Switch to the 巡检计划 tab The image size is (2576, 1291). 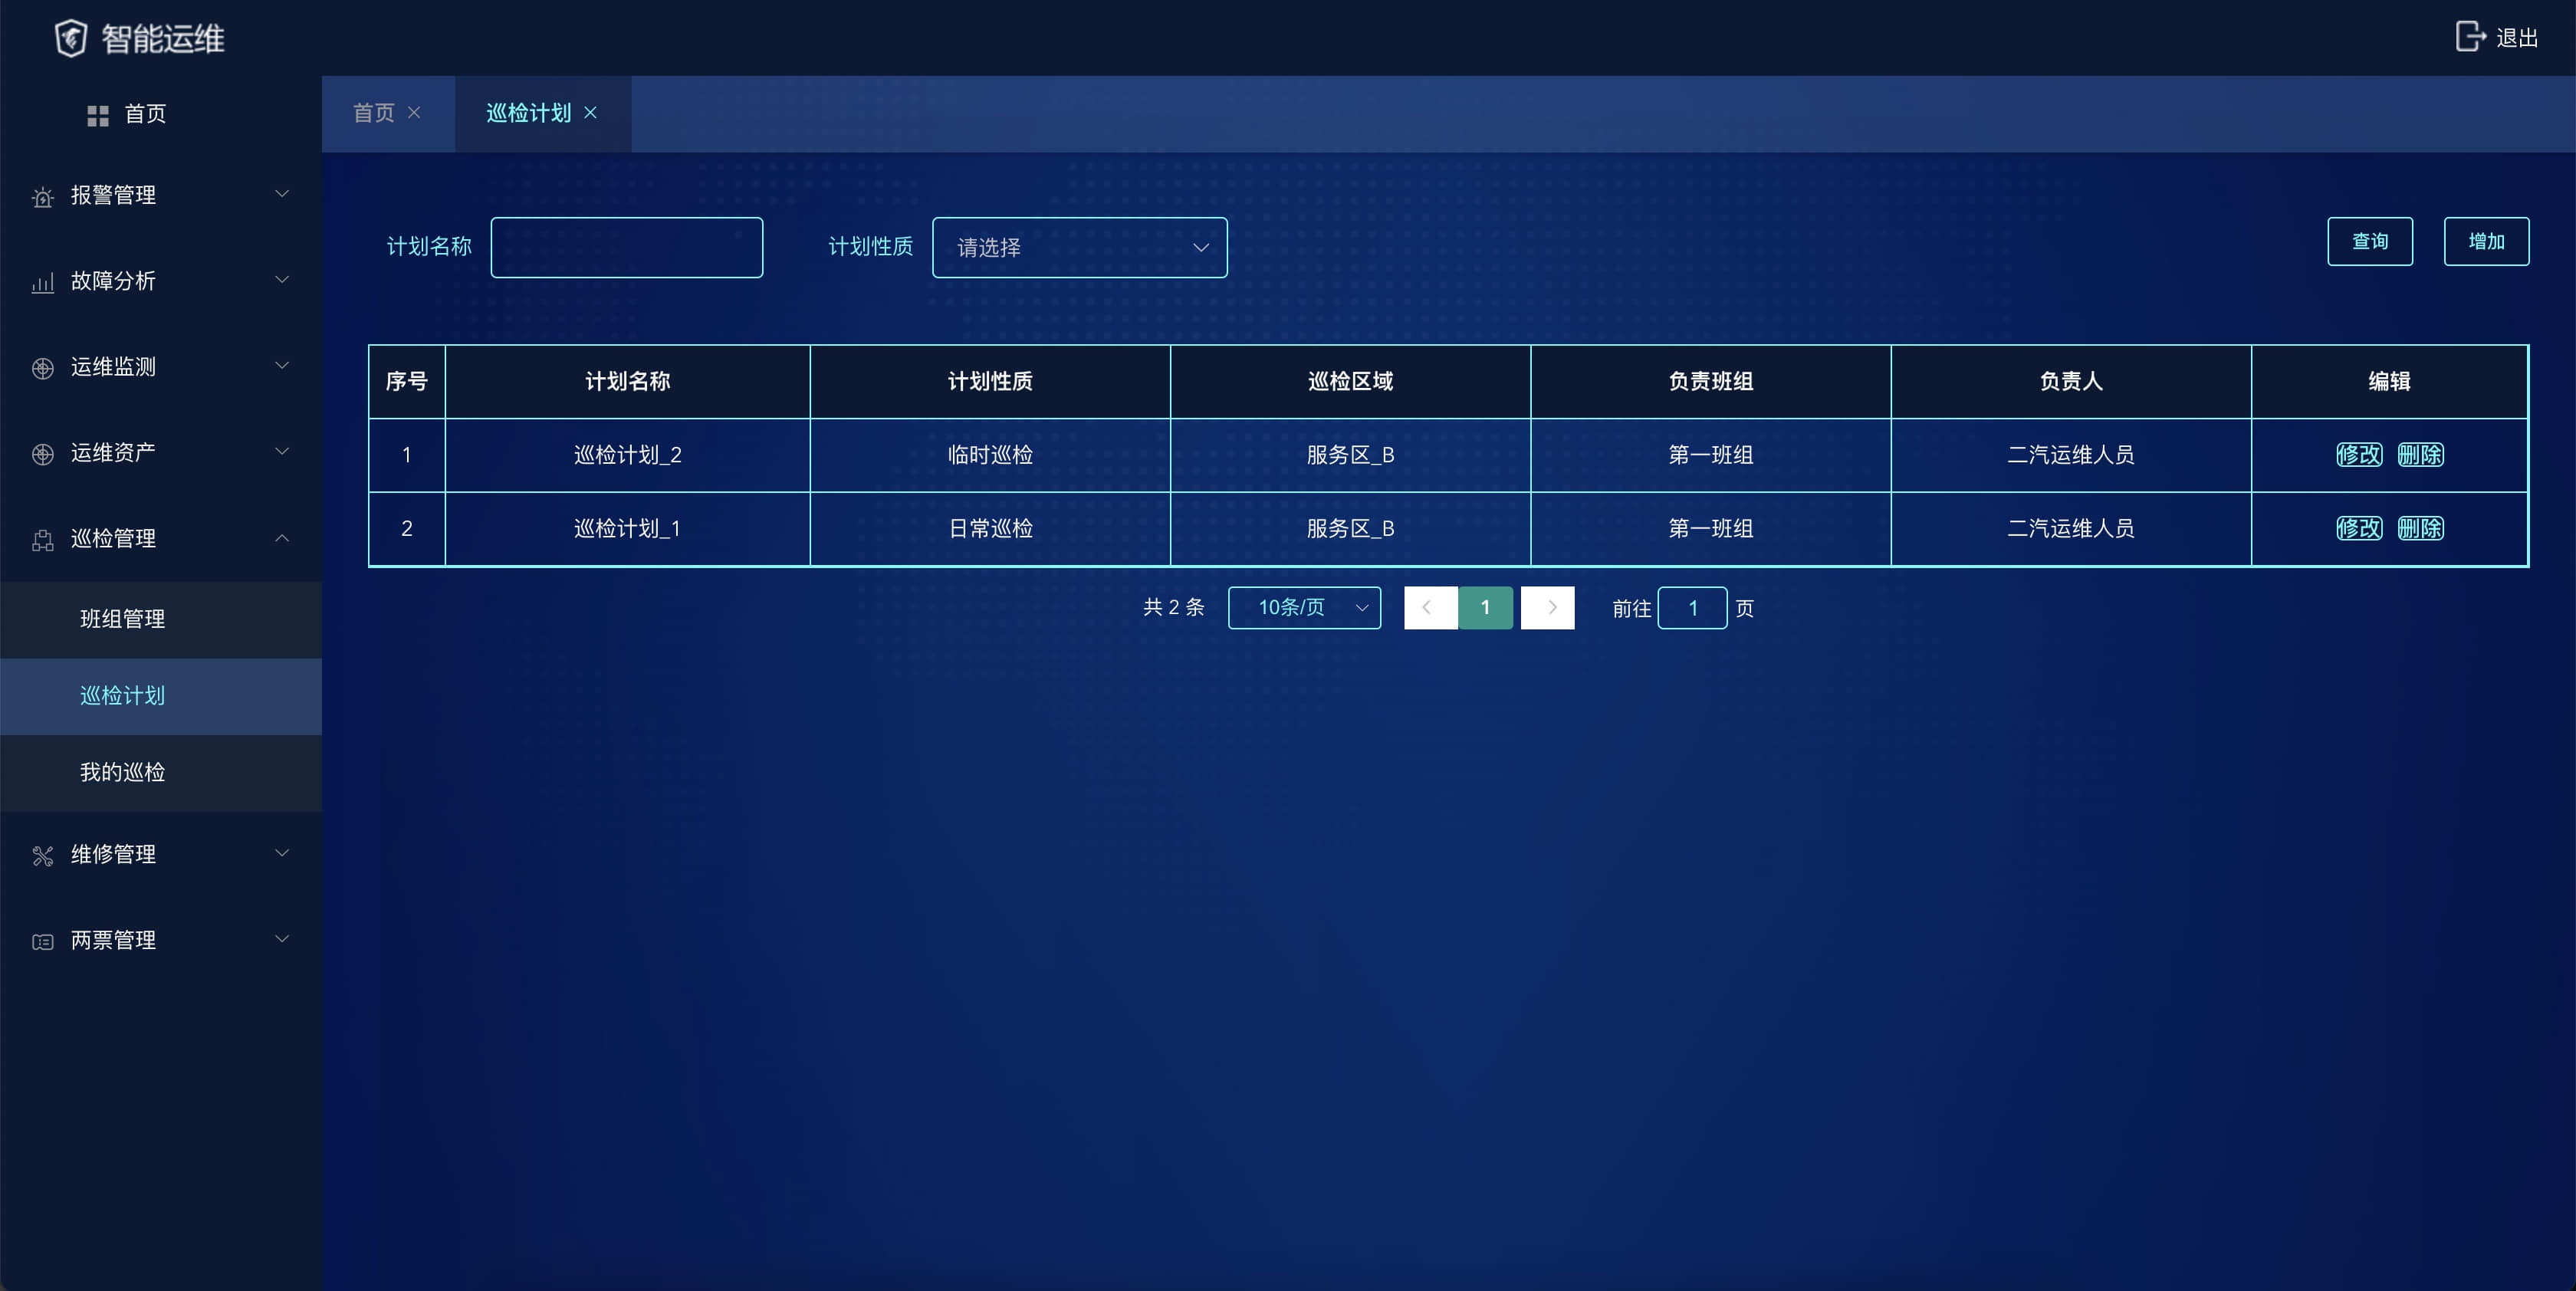[x=528, y=112]
